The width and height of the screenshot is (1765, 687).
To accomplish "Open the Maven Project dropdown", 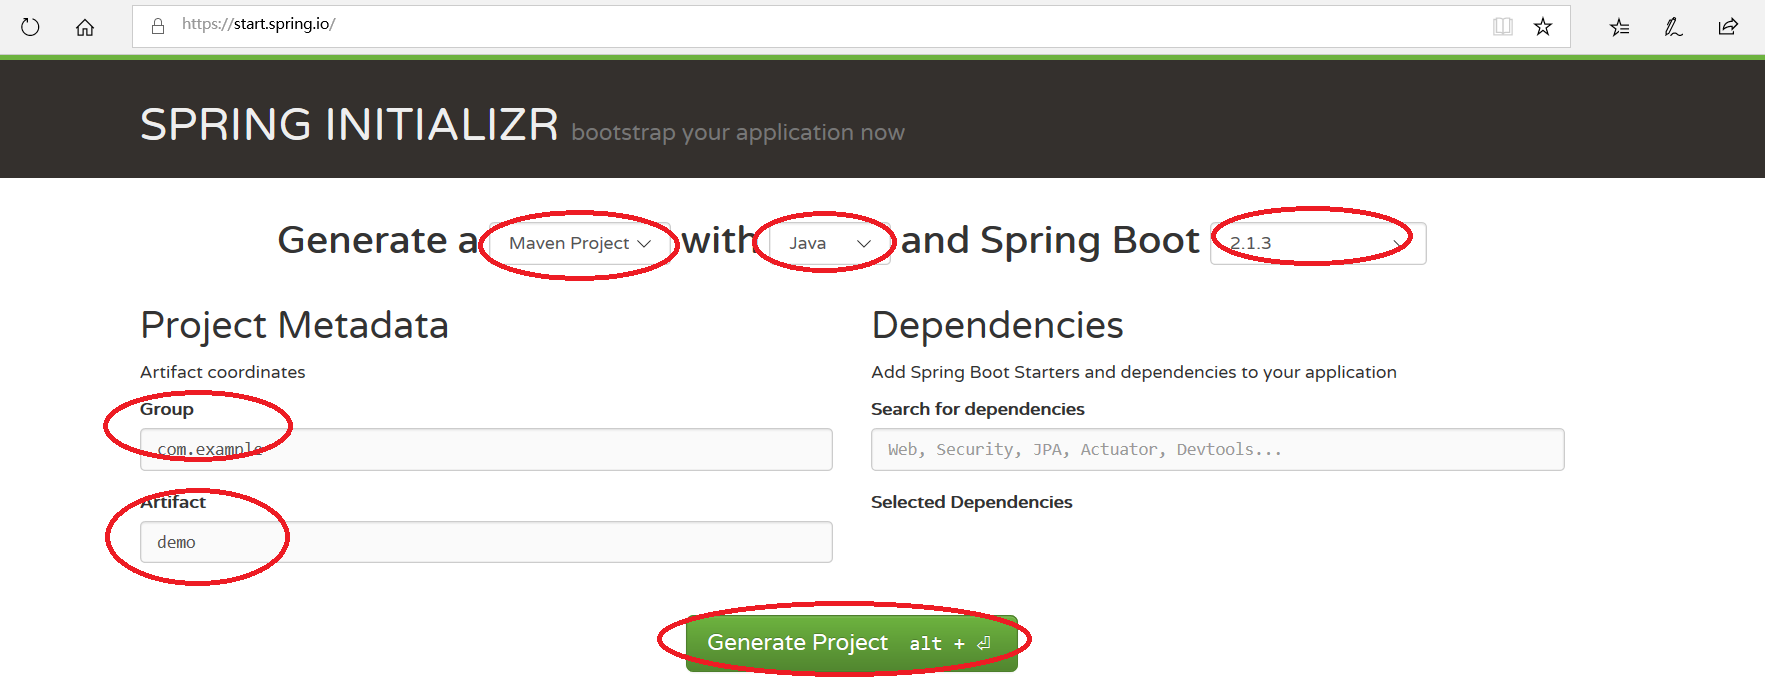I will click(x=580, y=243).
